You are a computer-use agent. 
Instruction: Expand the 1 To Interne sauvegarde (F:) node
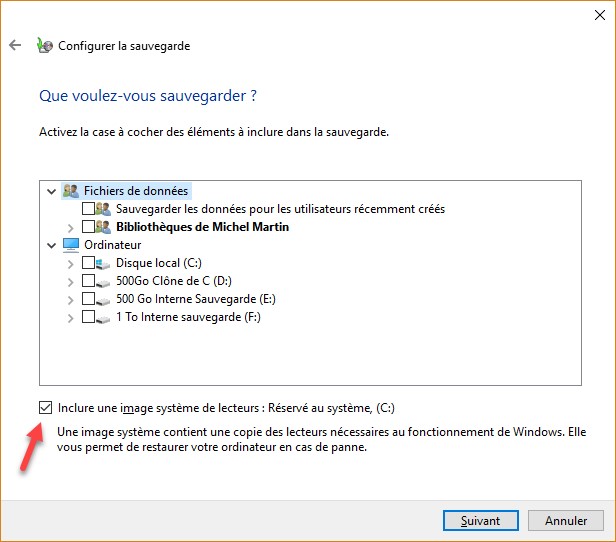[70, 317]
